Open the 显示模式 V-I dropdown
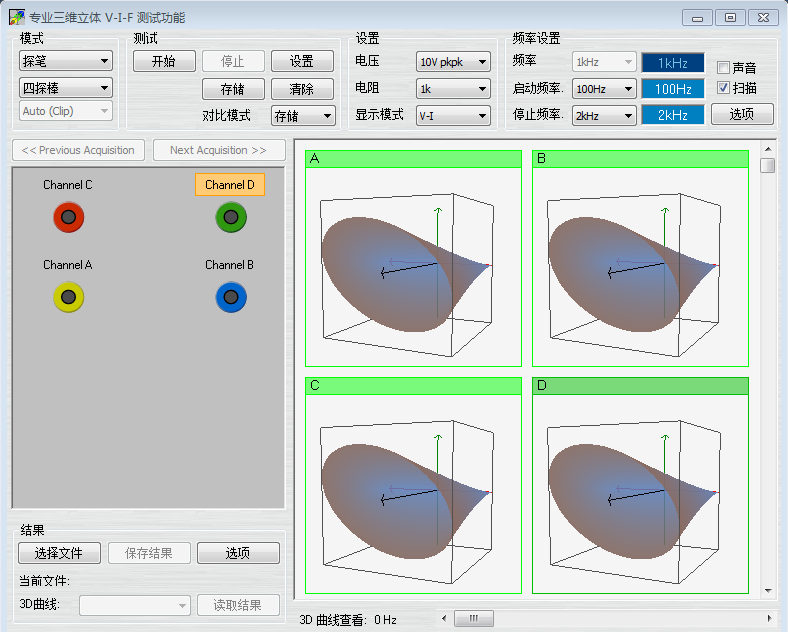 [x=453, y=116]
